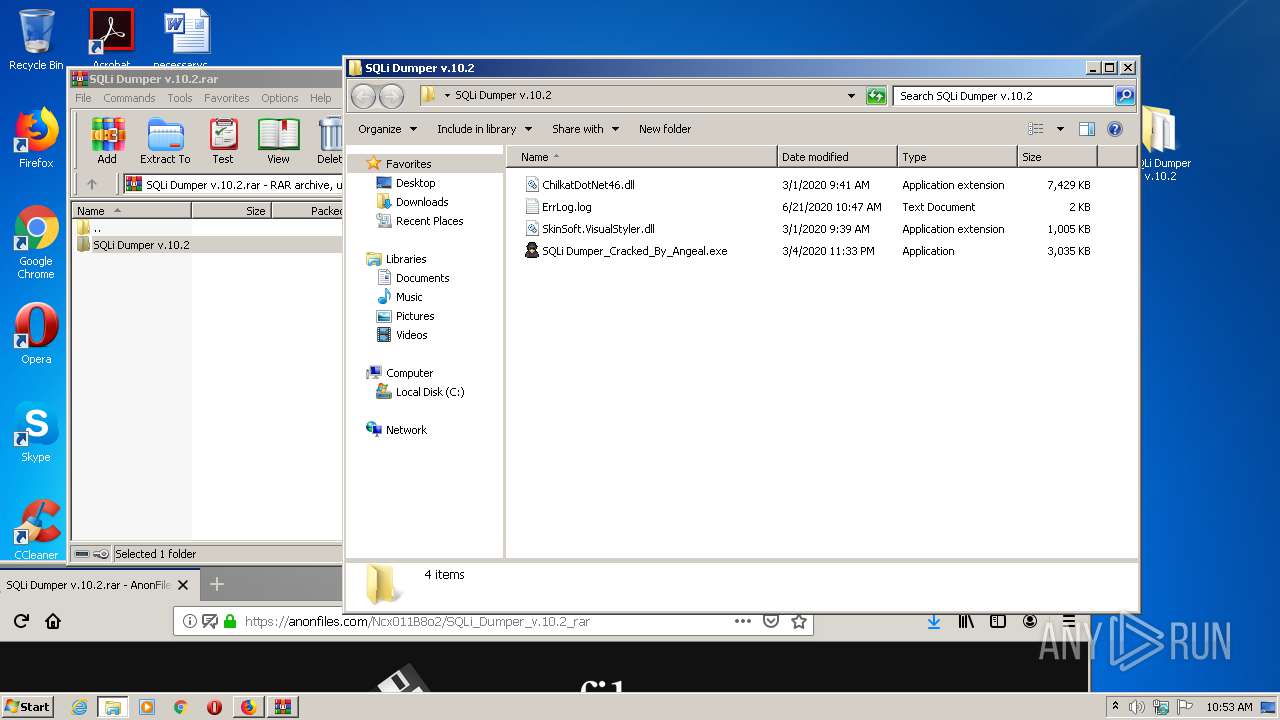
Task: Open the Share with dropdown
Action: [585, 129]
